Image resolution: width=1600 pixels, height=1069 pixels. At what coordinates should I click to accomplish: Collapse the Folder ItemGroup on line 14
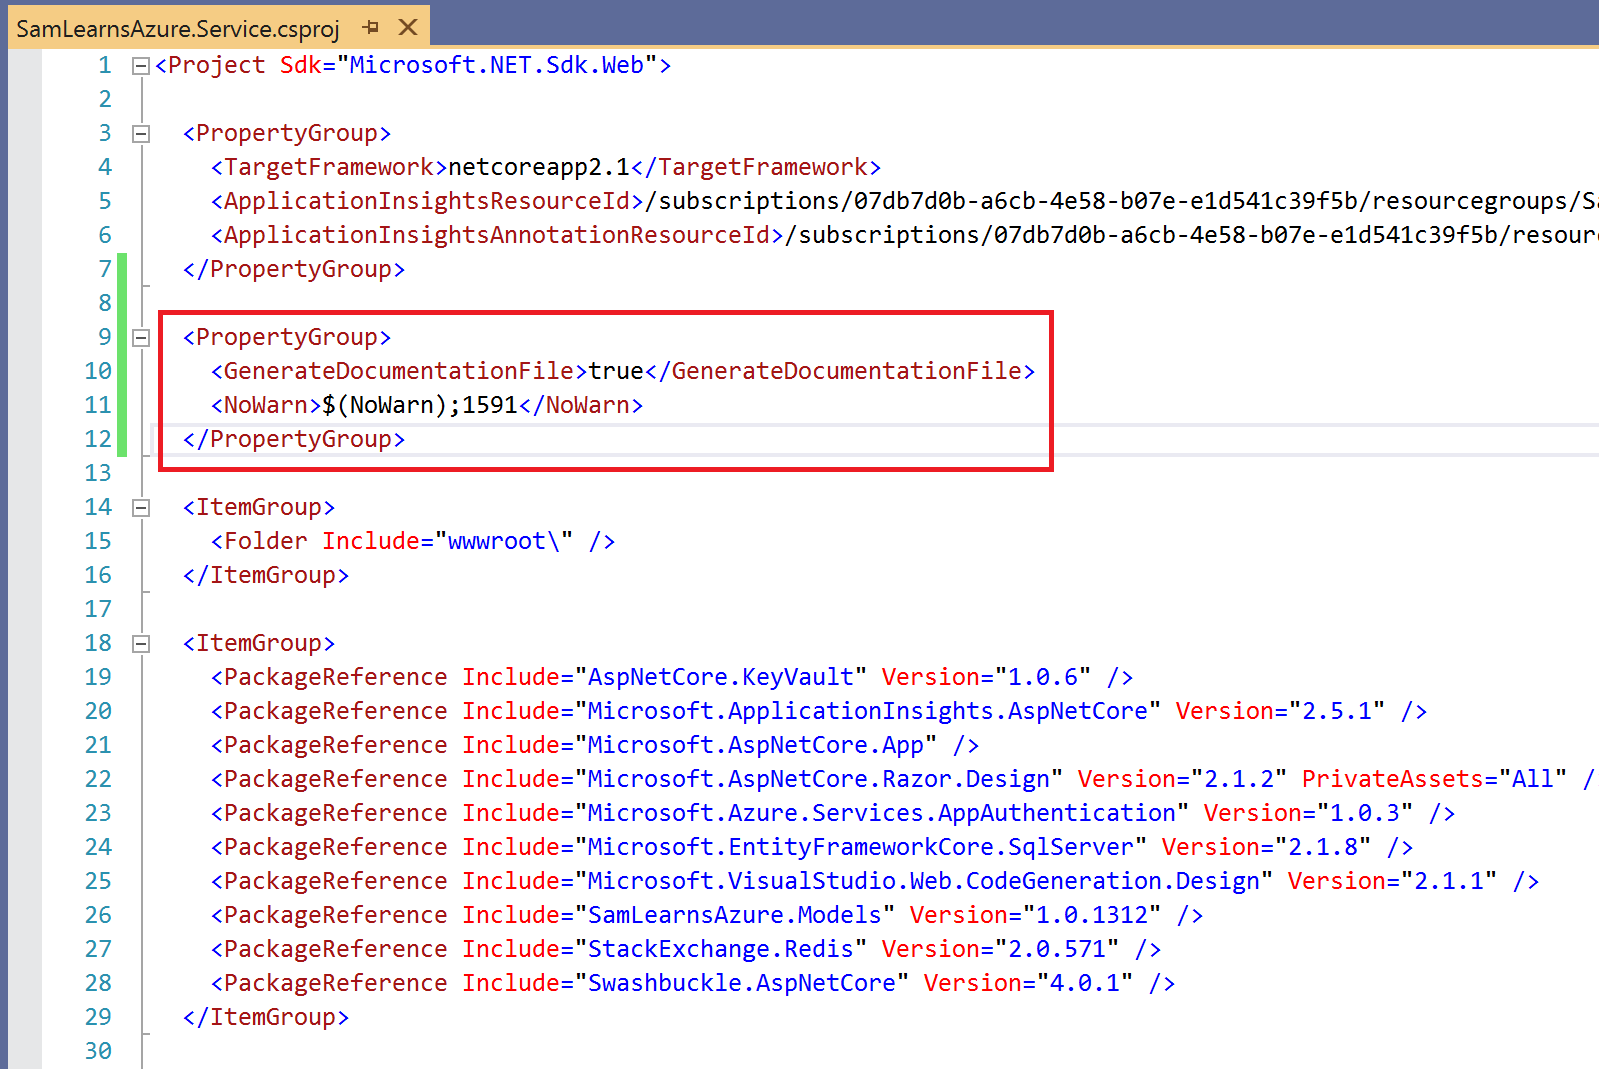tap(141, 508)
